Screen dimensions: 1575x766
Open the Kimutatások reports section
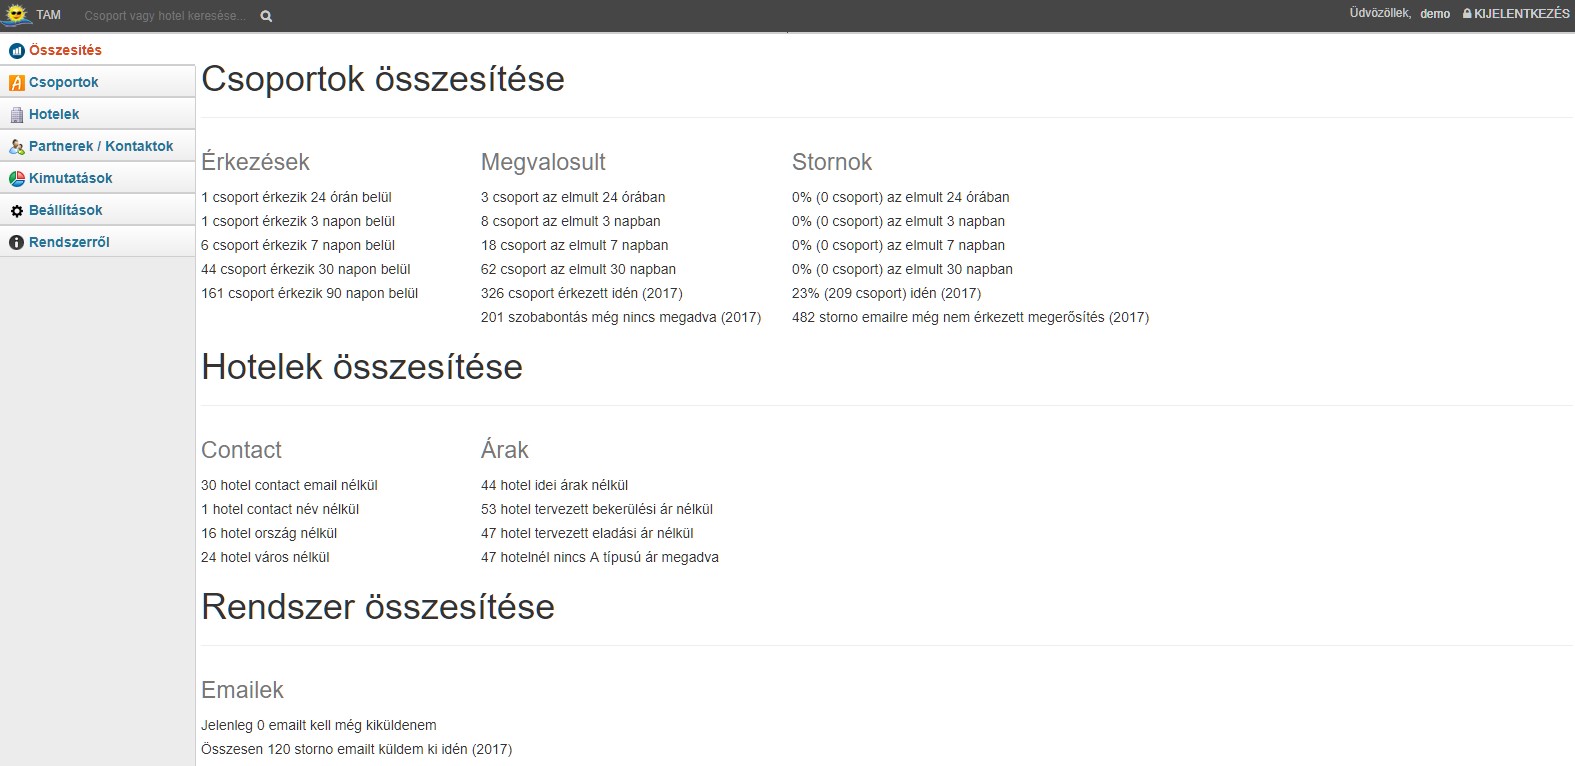tap(70, 179)
